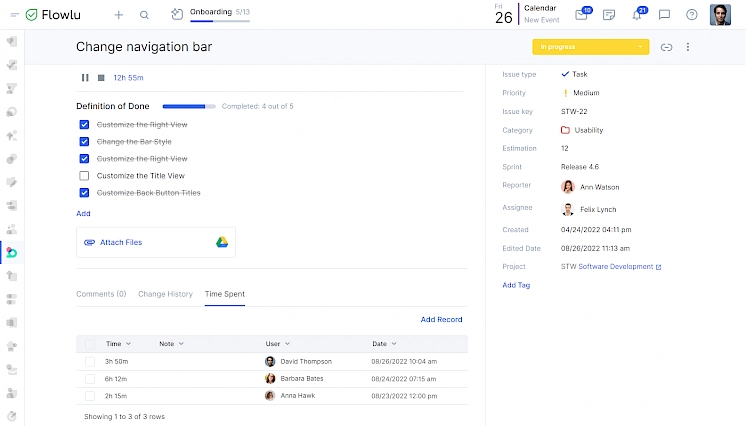Click the plus create icon in header
This screenshot has width=746, height=426.
119,15
